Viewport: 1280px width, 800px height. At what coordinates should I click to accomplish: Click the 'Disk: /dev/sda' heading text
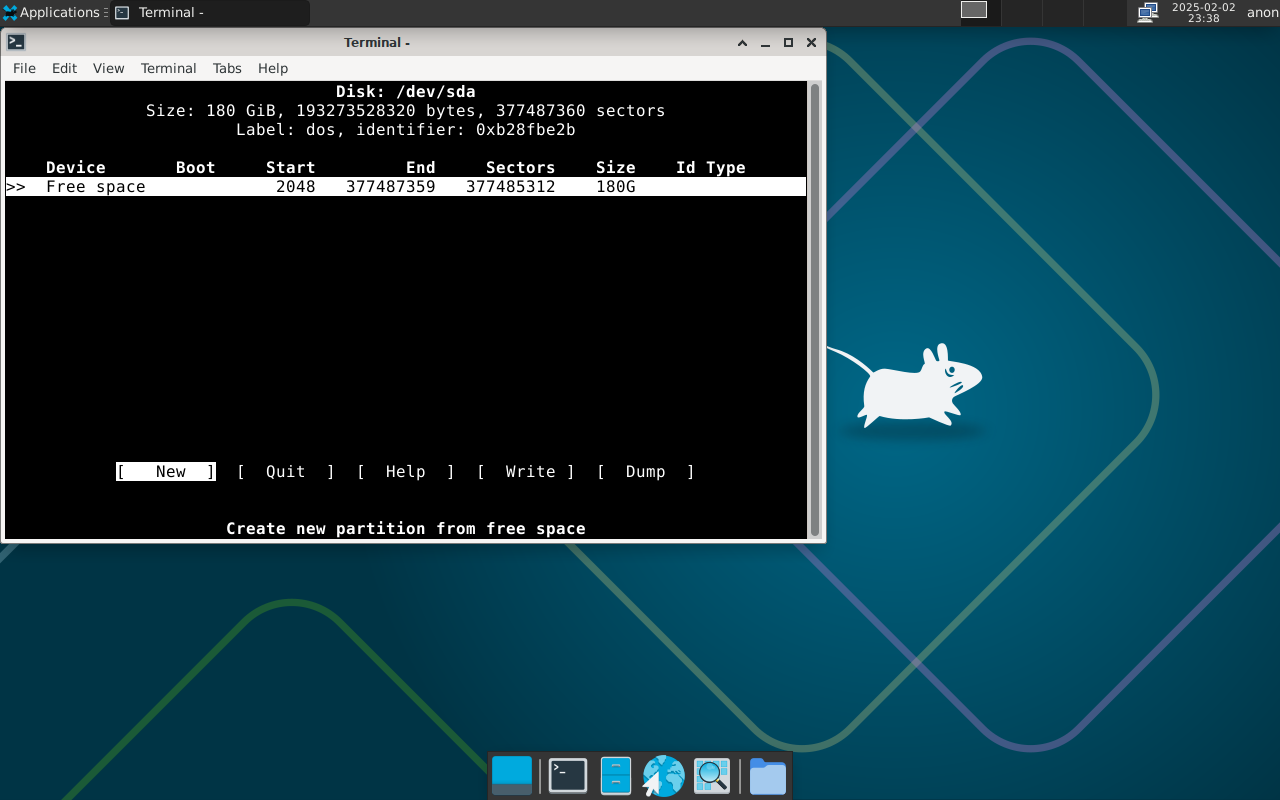[x=406, y=92]
